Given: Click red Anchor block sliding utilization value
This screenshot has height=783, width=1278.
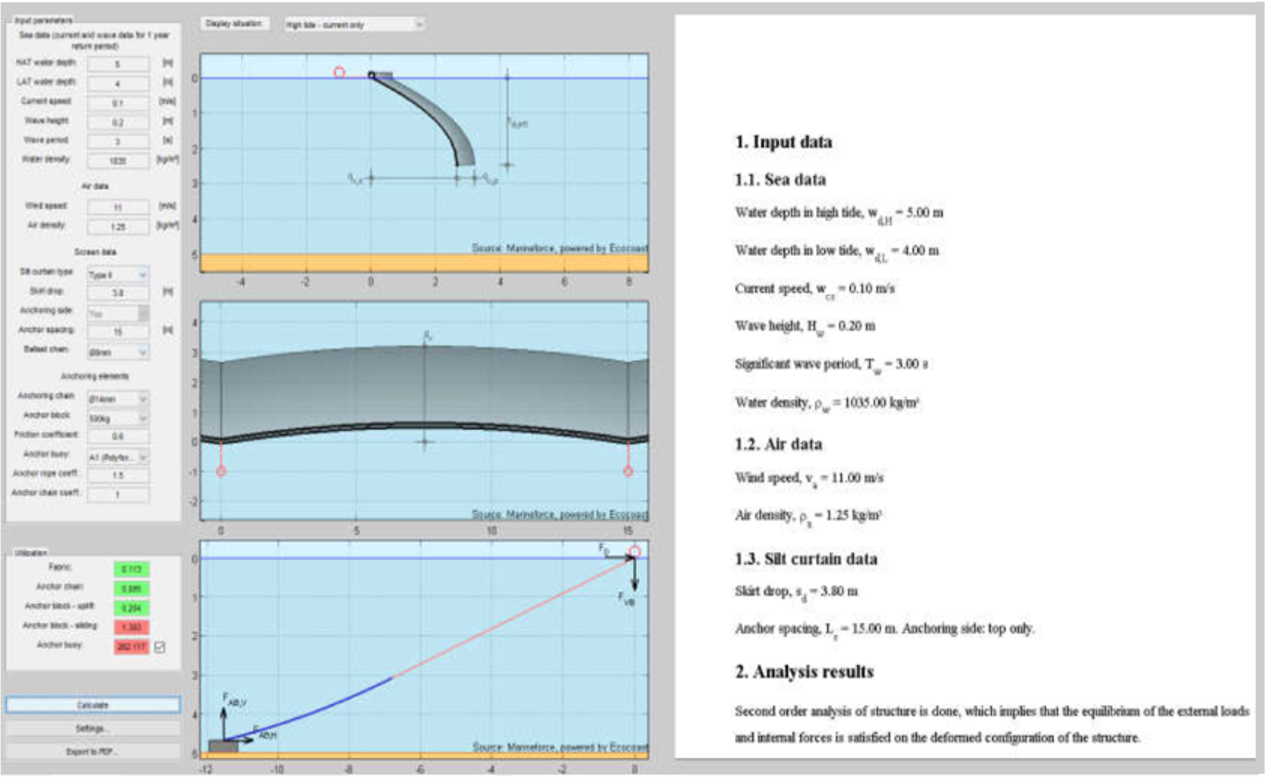Looking at the screenshot, I should pyautogui.click(x=130, y=627).
